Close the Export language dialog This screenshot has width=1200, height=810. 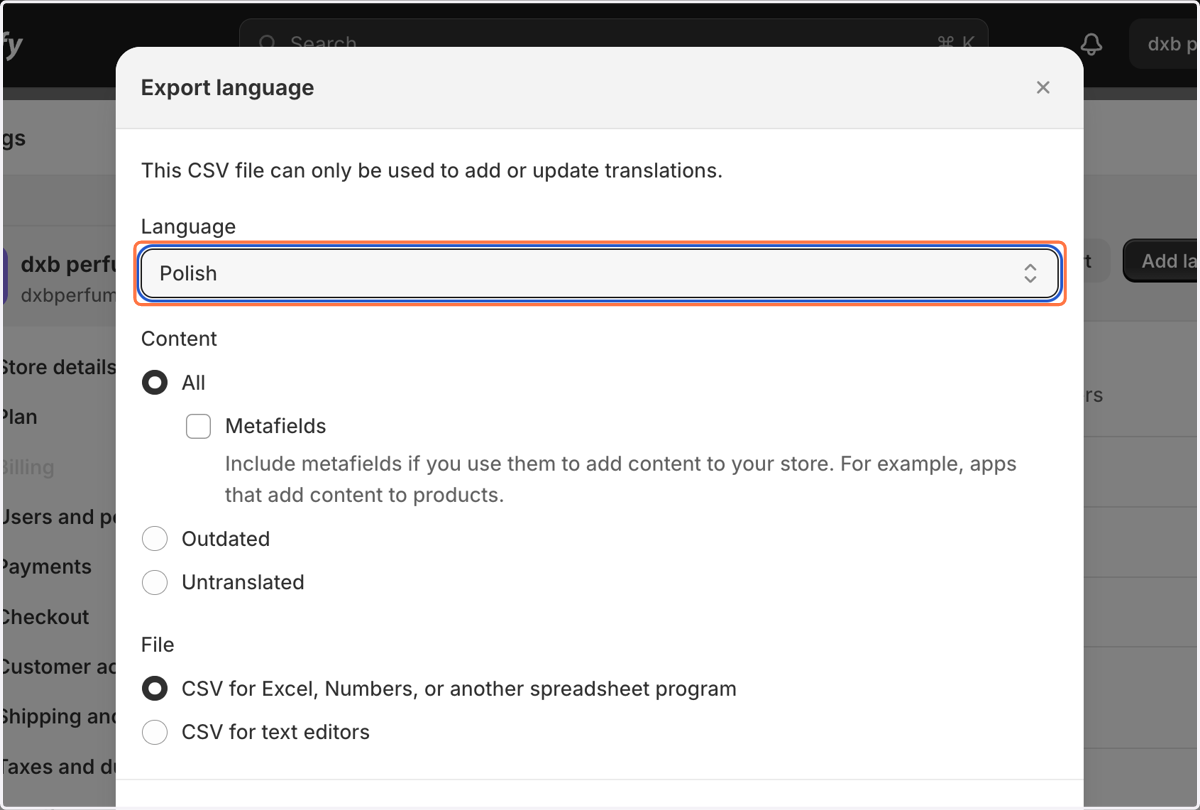[x=1043, y=88]
